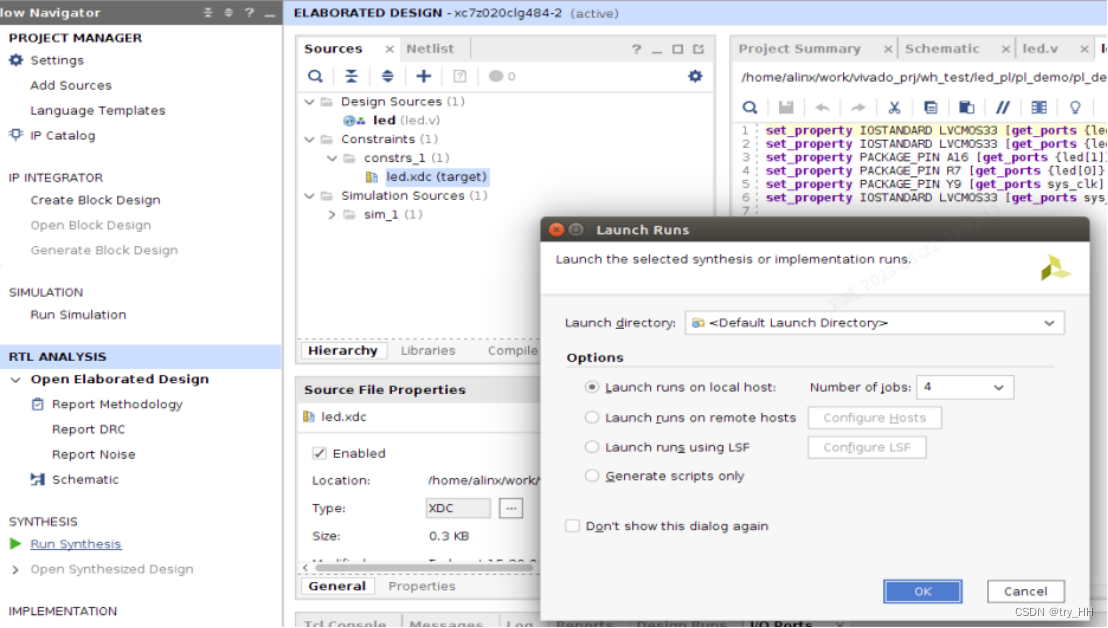Close the Sources tab with its X
The width and height of the screenshot is (1108, 628).
point(389,49)
